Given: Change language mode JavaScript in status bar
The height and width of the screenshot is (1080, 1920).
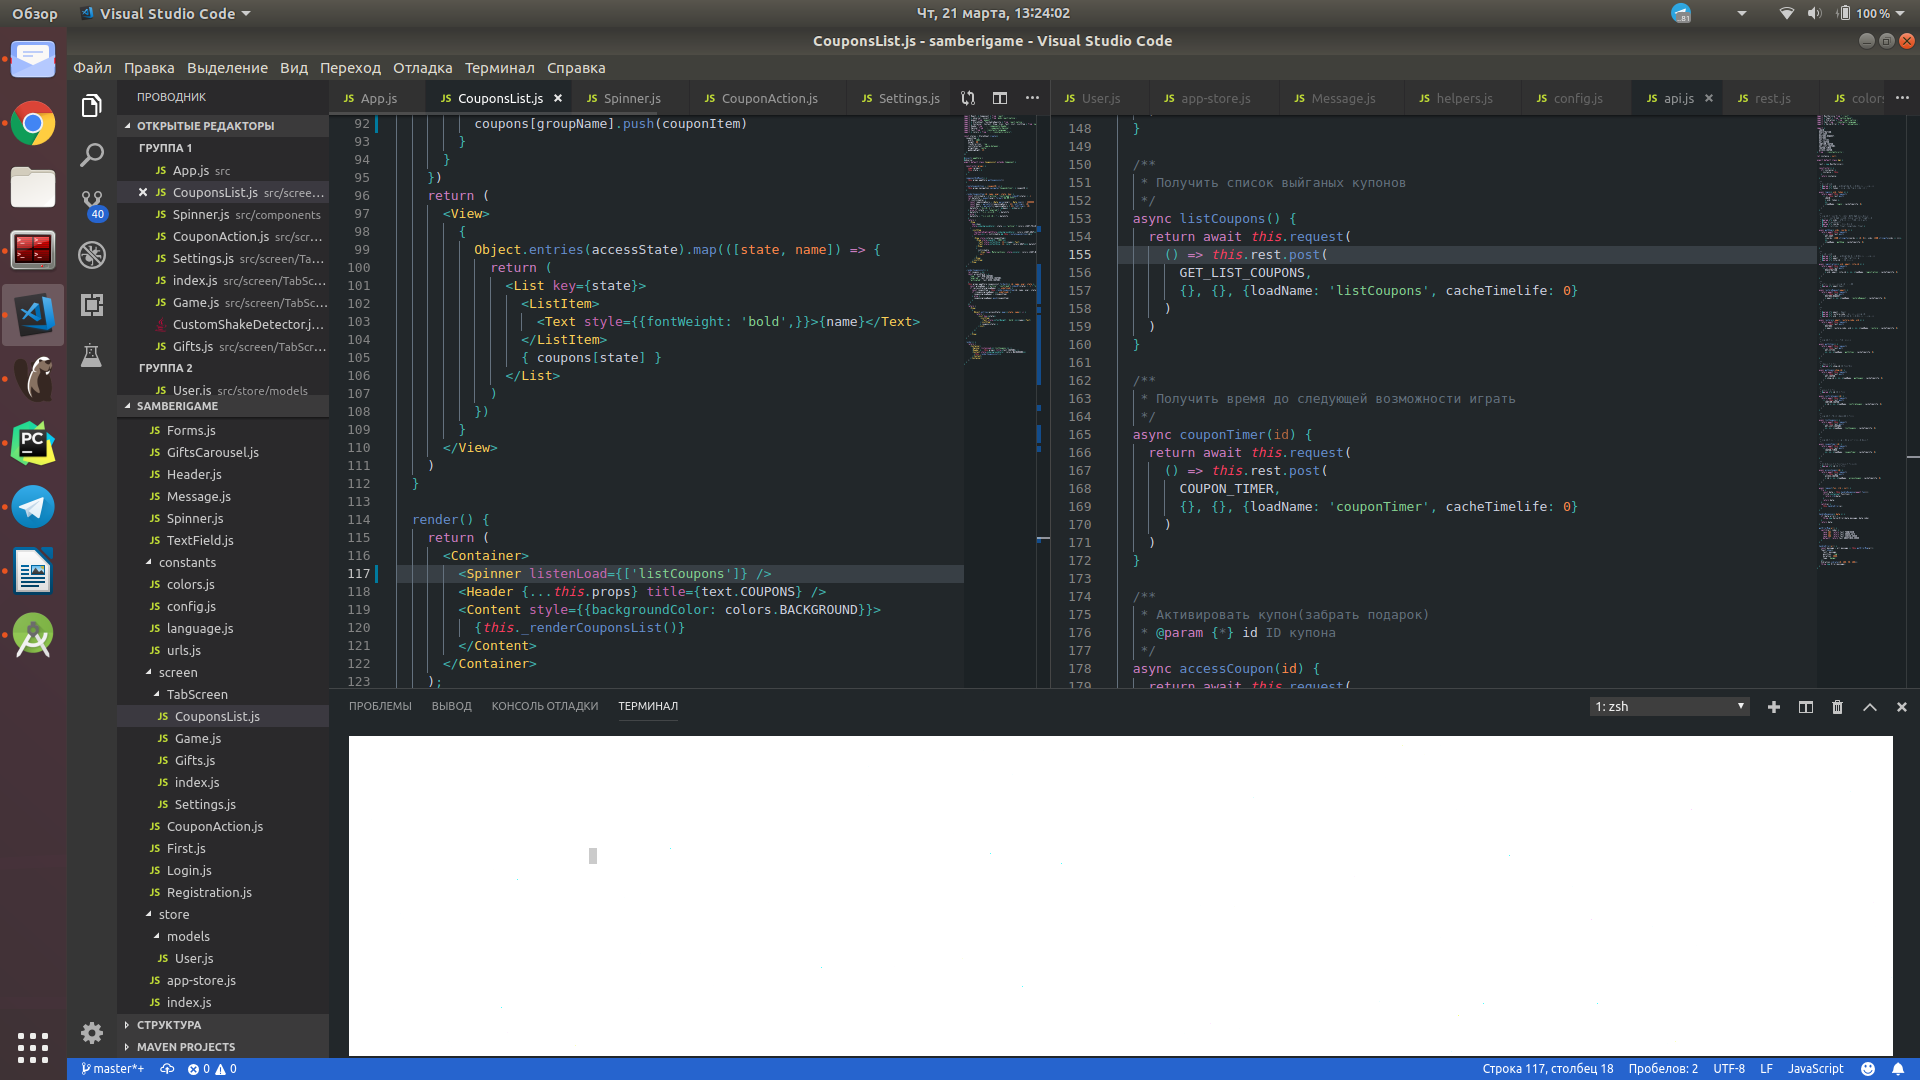Looking at the screenshot, I should click(x=1815, y=1069).
